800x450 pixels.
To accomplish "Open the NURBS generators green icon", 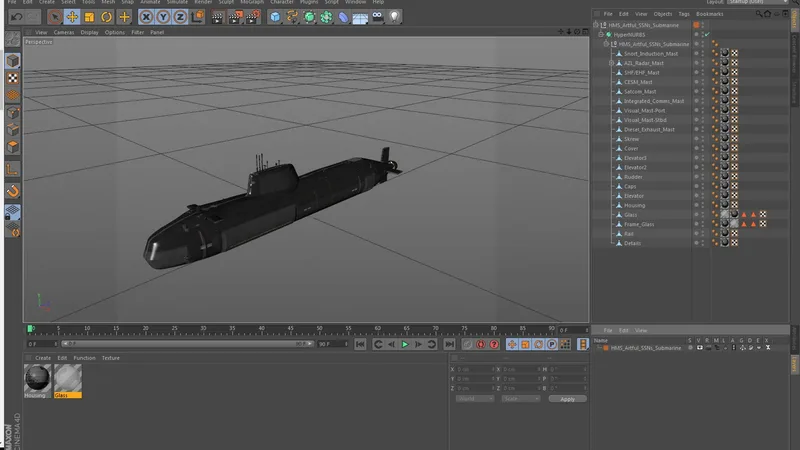I will pyautogui.click(x=309, y=17).
